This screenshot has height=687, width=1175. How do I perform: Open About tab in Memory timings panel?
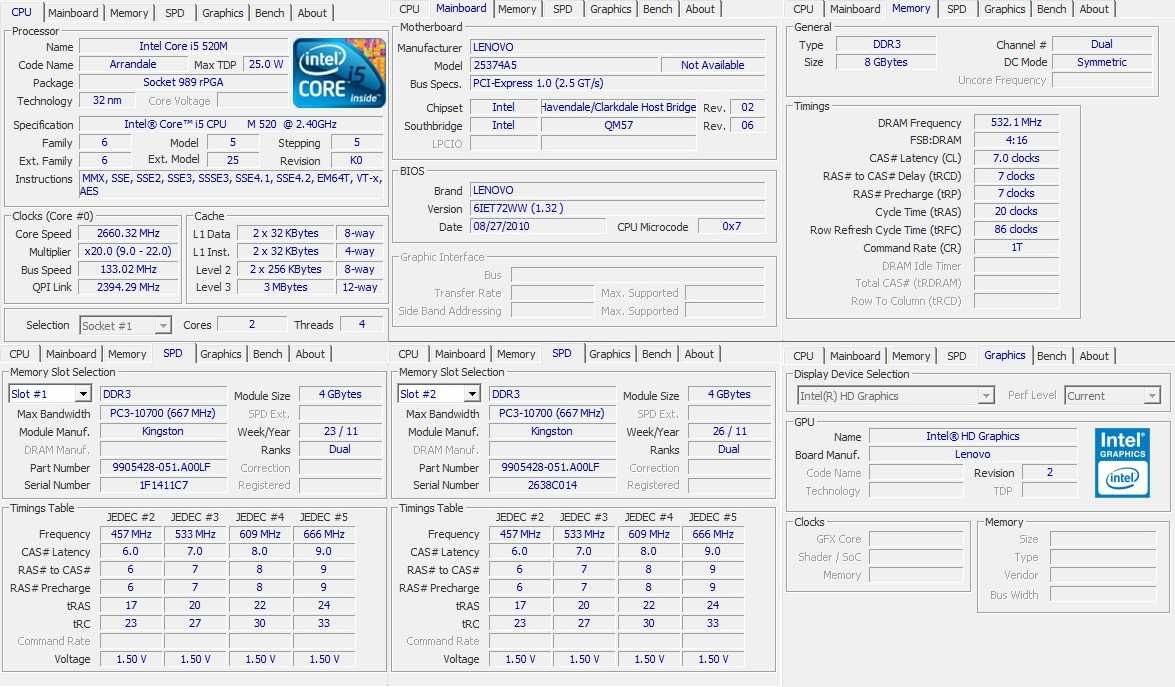[1093, 9]
